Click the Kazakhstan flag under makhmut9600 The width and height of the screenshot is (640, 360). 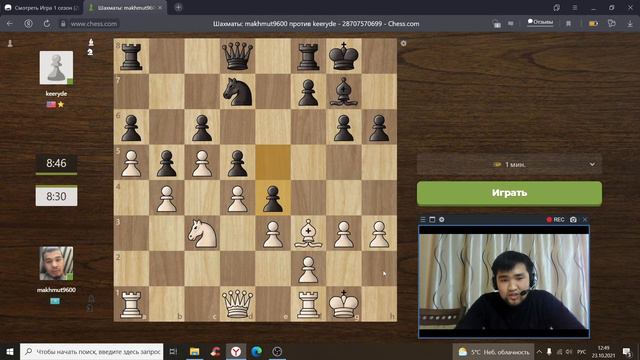(55, 301)
